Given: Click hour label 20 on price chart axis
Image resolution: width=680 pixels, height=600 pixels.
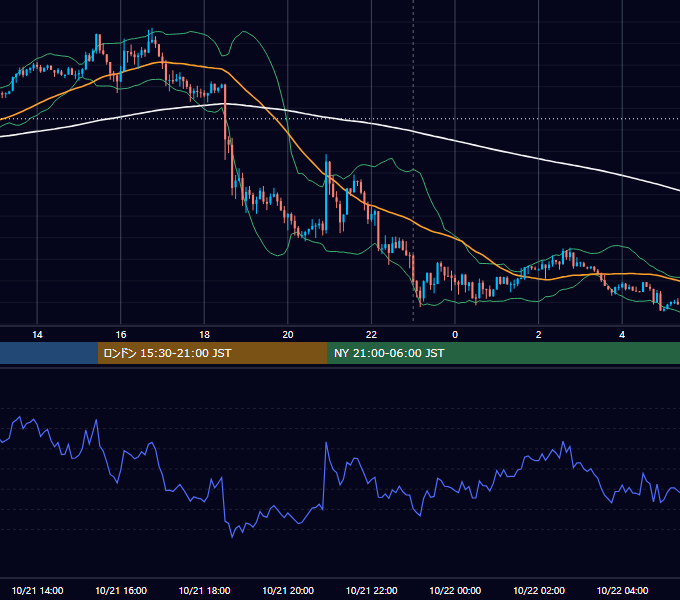Looking at the screenshot, I should pos(288,335).
